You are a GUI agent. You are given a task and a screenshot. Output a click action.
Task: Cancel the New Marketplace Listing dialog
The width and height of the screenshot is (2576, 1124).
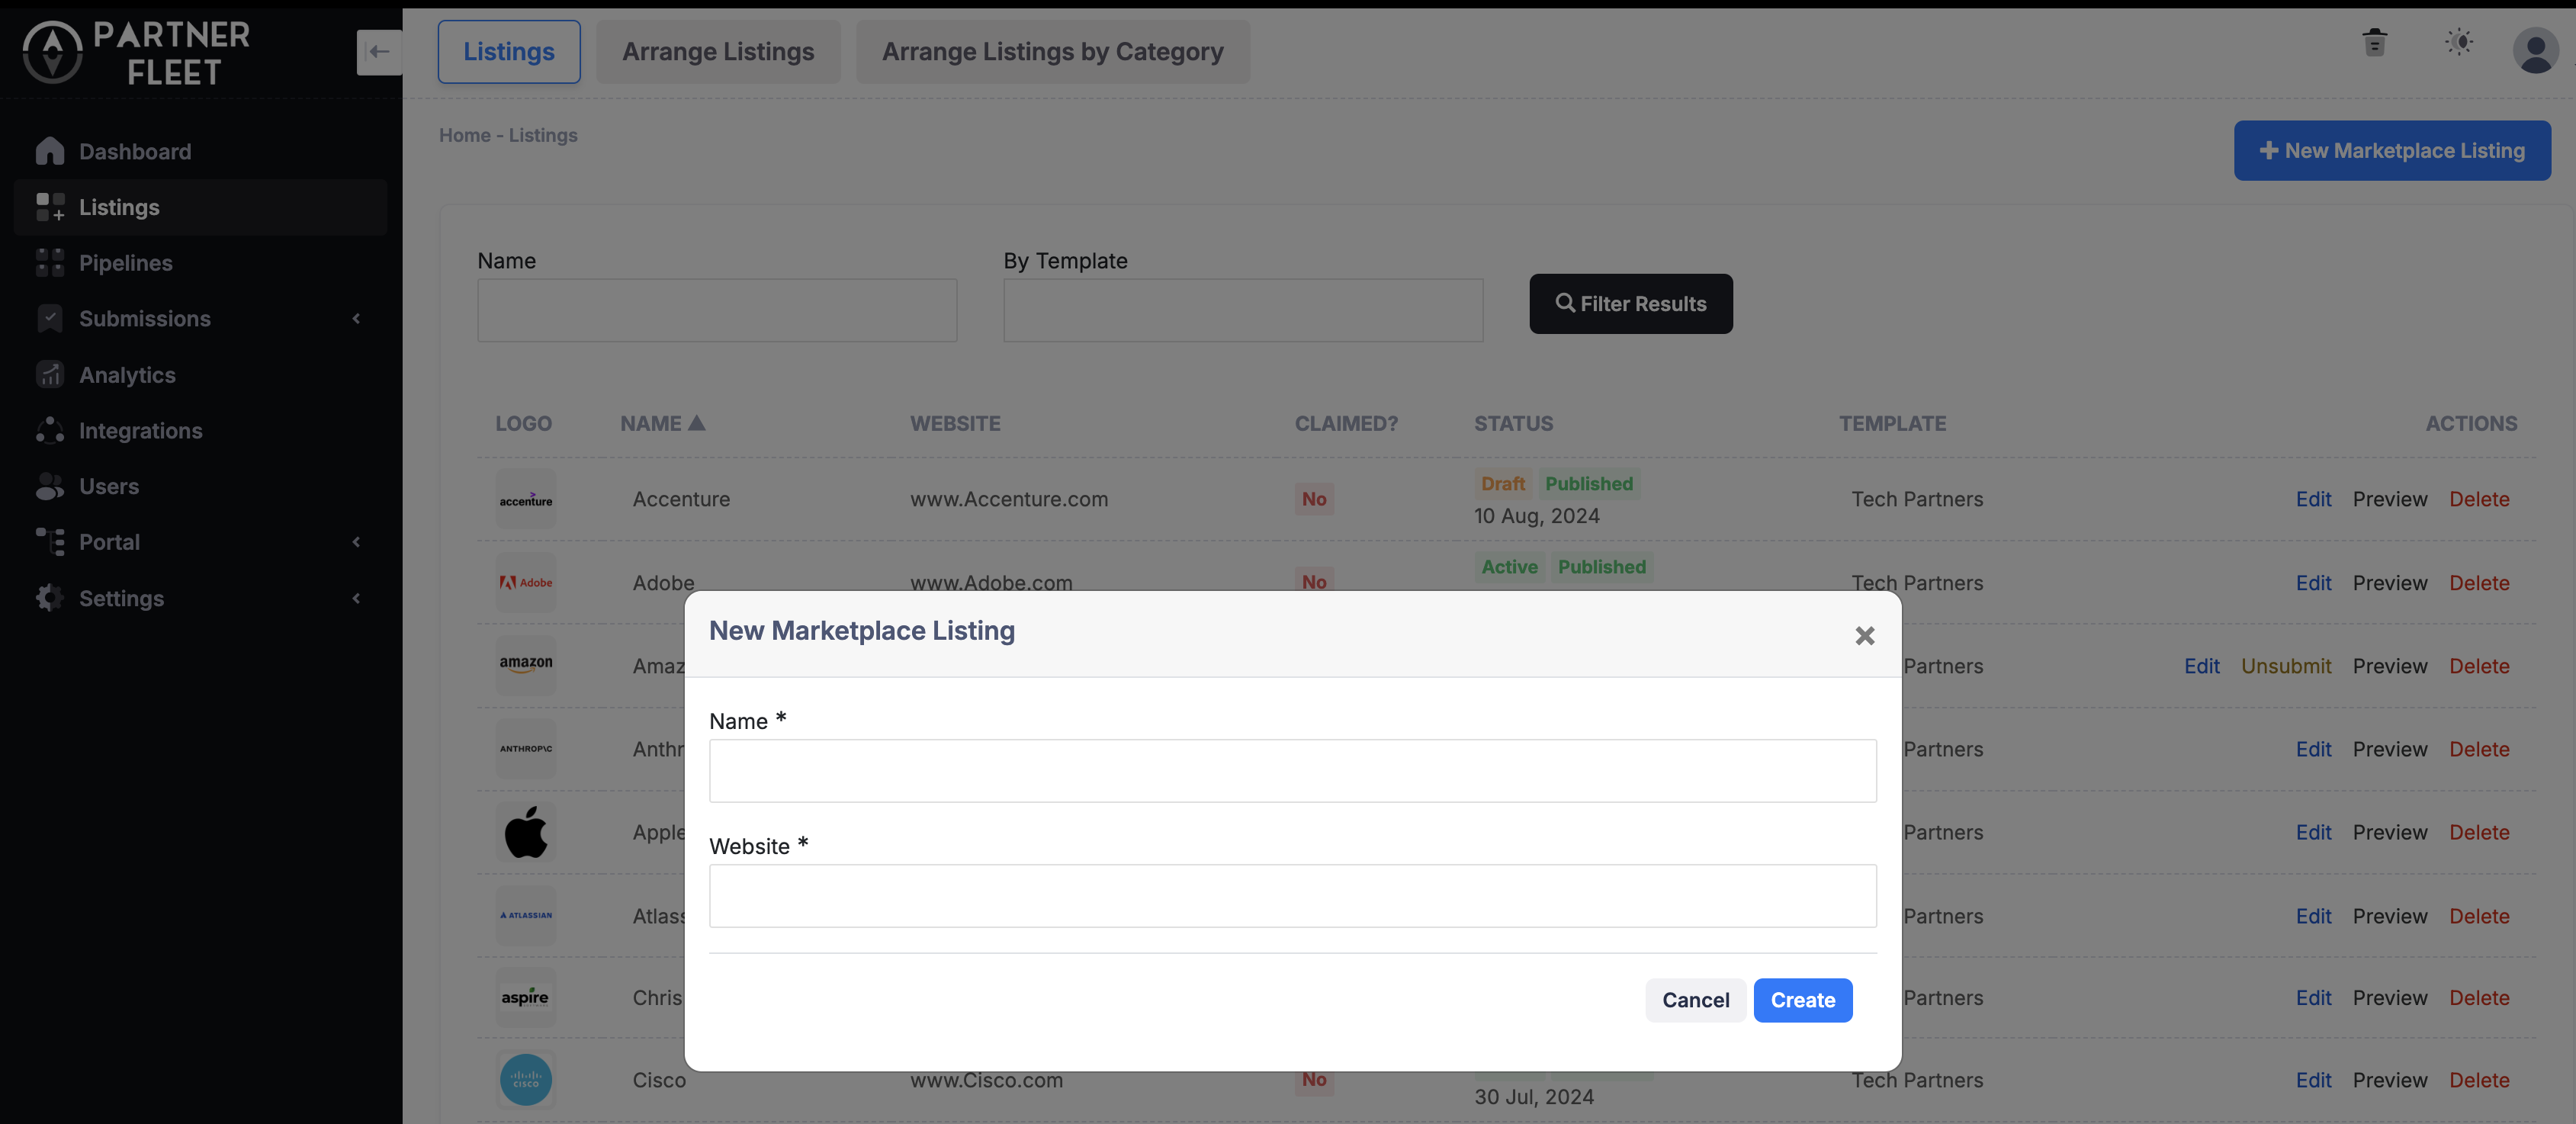click(x=1696, y=1000)
